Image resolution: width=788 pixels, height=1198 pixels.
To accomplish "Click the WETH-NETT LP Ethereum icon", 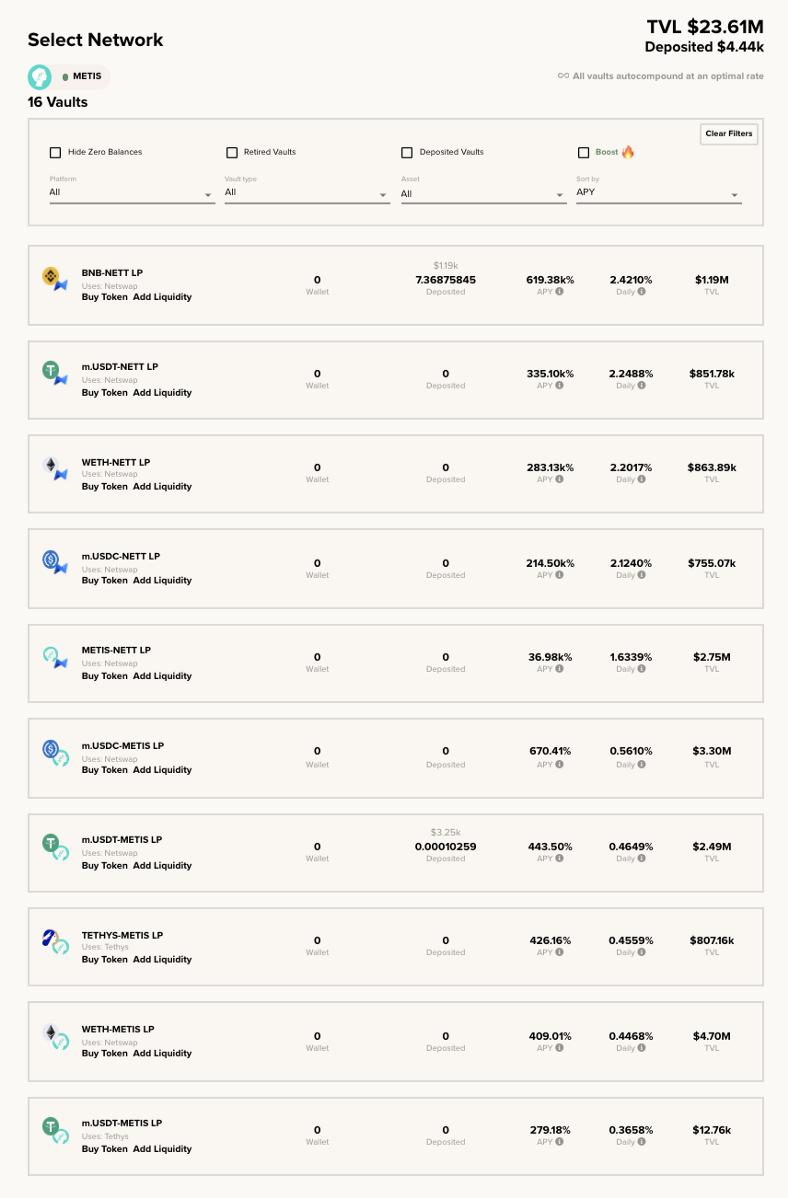I will 52,467.
